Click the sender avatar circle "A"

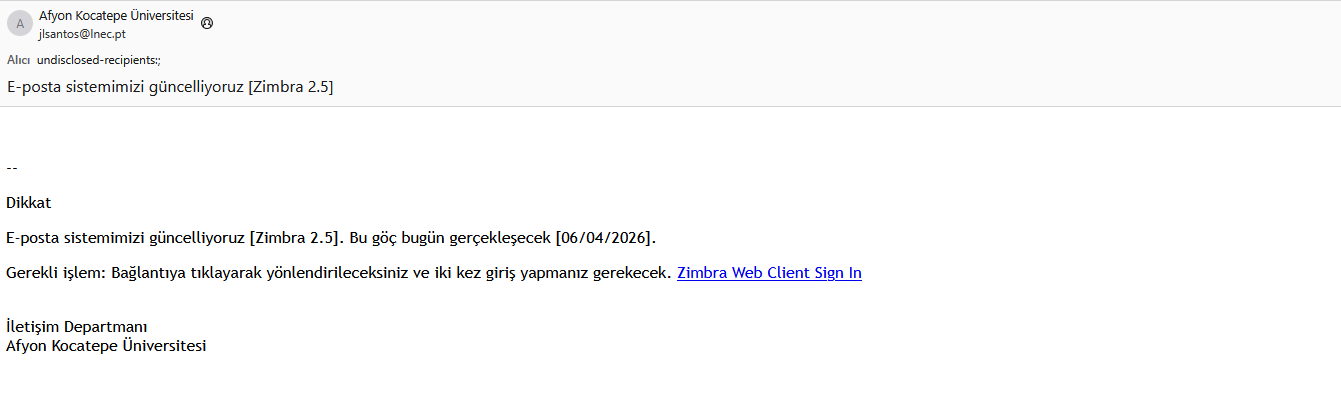point(20,23)
